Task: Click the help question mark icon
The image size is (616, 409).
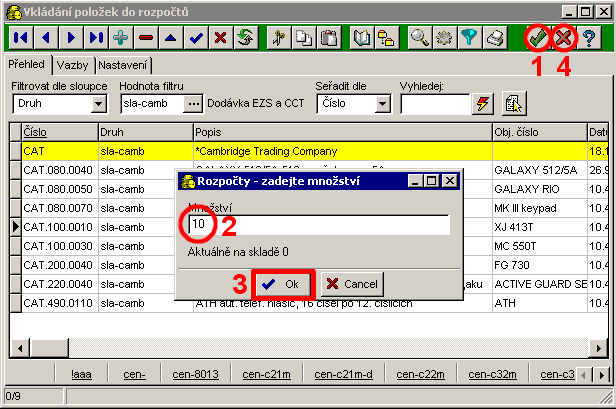Action: pos(590,38)
